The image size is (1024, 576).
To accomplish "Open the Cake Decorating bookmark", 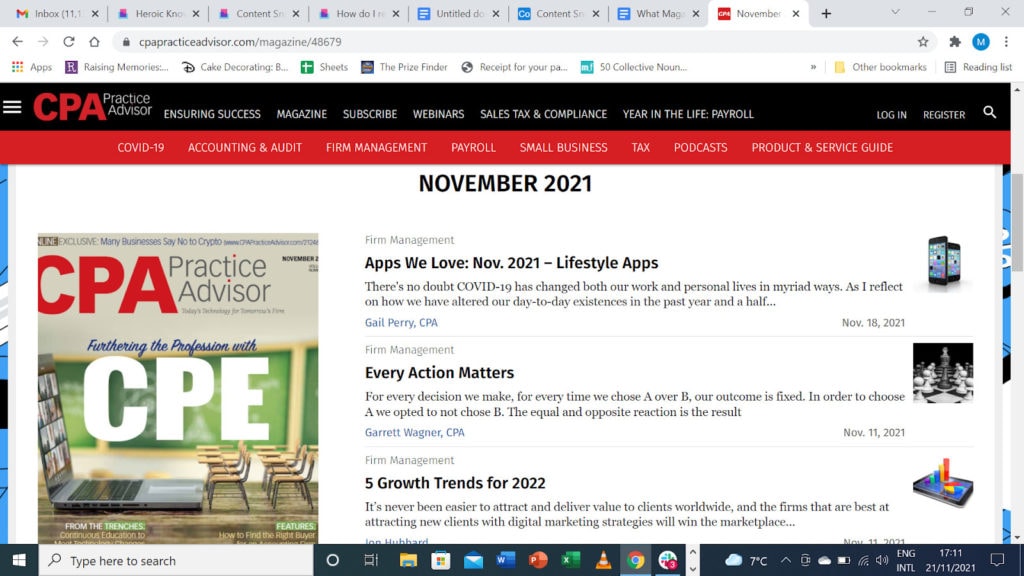I will click(234, 67).
